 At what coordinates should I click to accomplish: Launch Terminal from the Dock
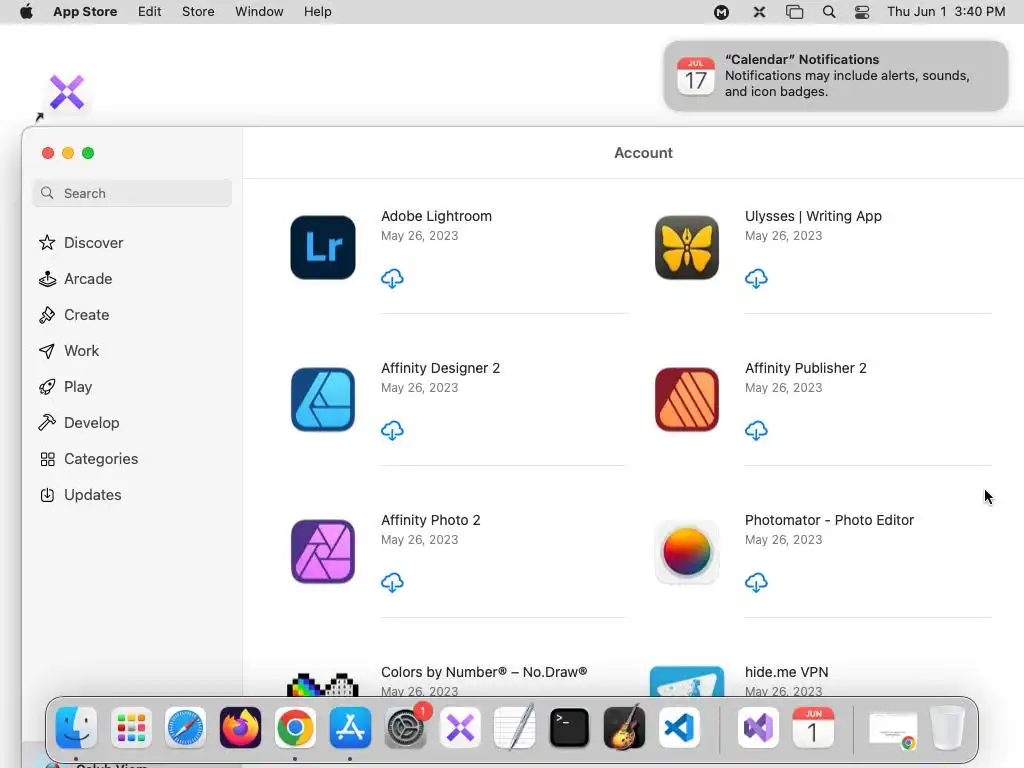(569, 727)
